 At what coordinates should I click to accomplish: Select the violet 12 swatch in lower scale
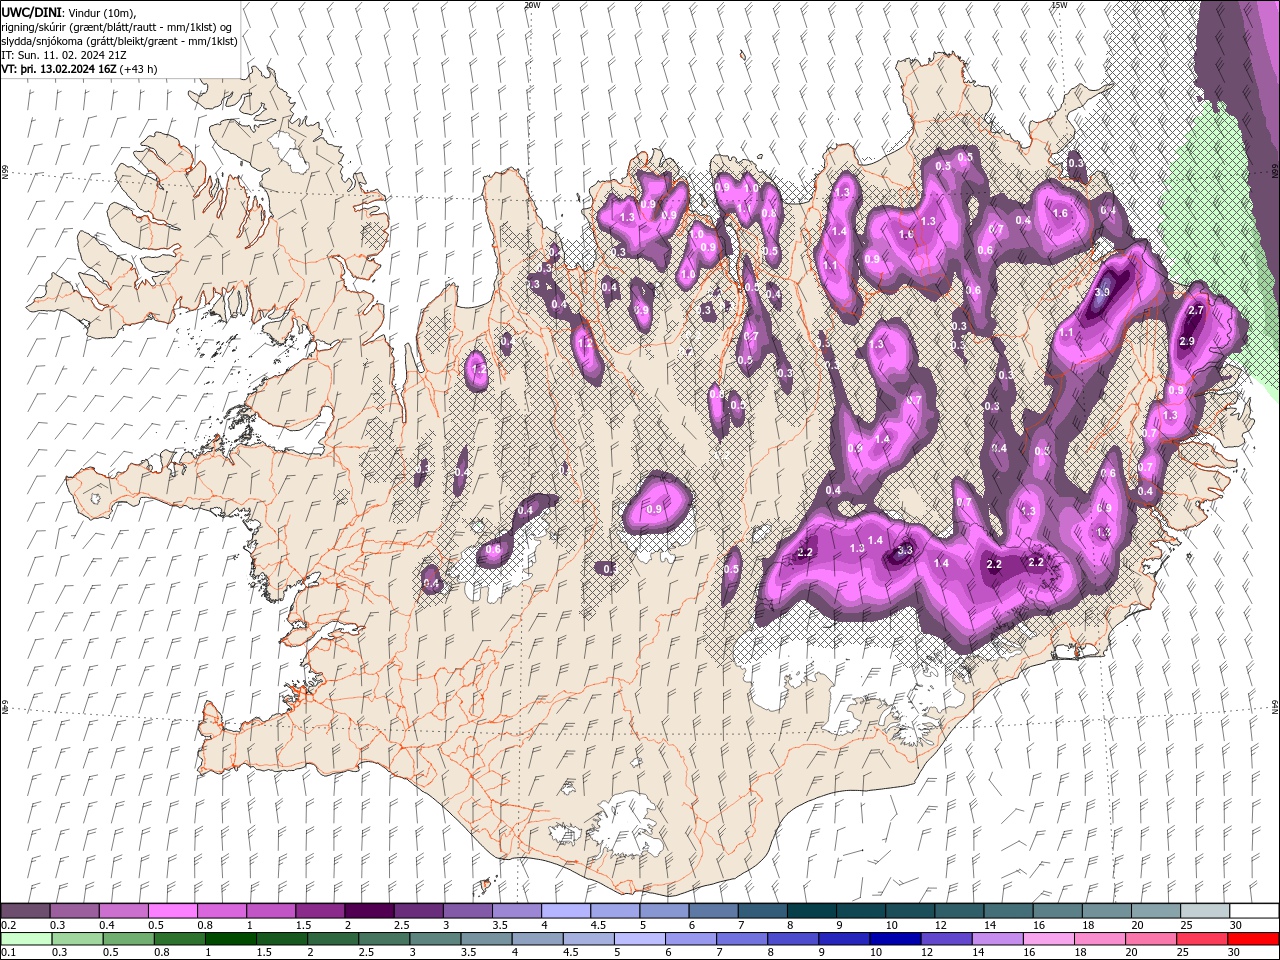pyautogui.click(x=946, y=939)
